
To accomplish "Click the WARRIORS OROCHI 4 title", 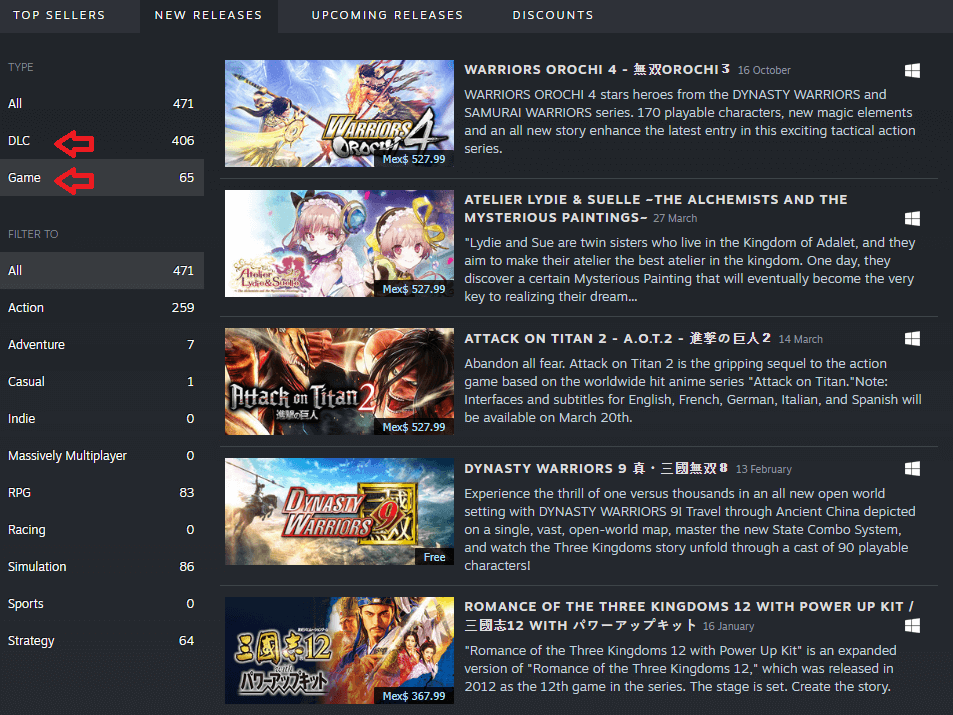I will point(597,69).
